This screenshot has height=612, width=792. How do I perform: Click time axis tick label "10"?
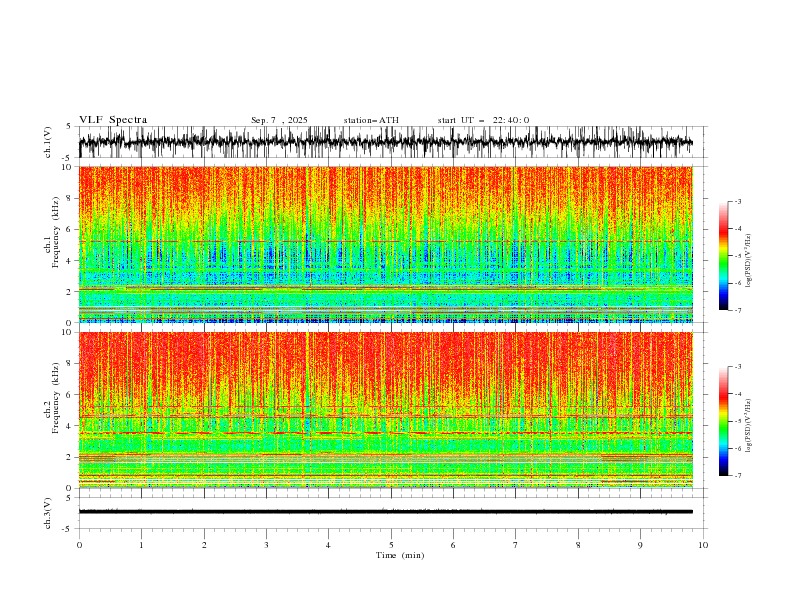703,545
